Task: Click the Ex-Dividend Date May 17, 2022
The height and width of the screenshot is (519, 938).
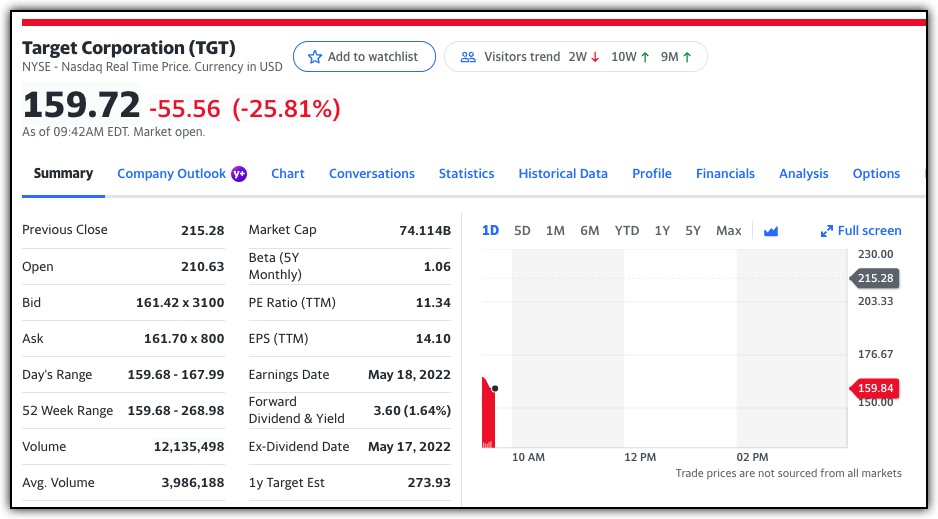Action: pyautogui.click(x=409, y=447)
